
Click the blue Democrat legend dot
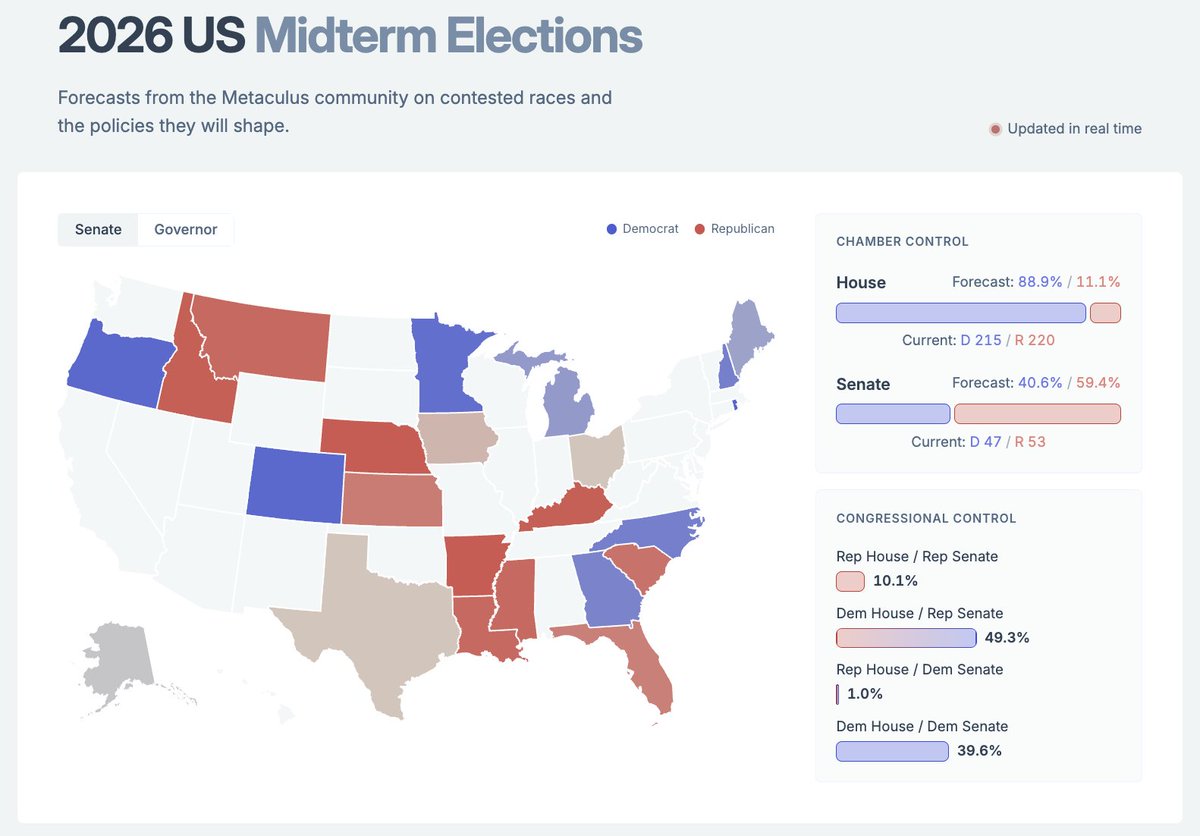coord(612,229)
